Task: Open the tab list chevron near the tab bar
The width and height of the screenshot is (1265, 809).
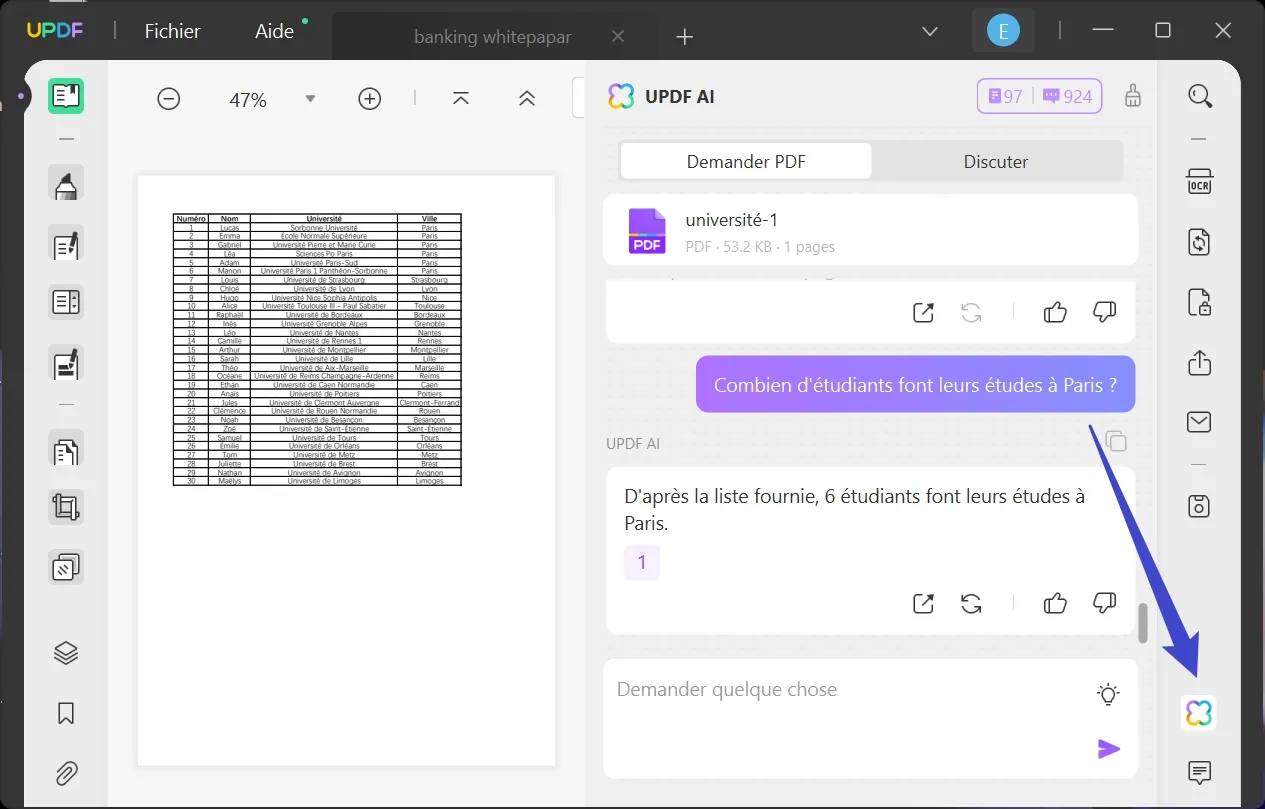Action: click(930, 31)
